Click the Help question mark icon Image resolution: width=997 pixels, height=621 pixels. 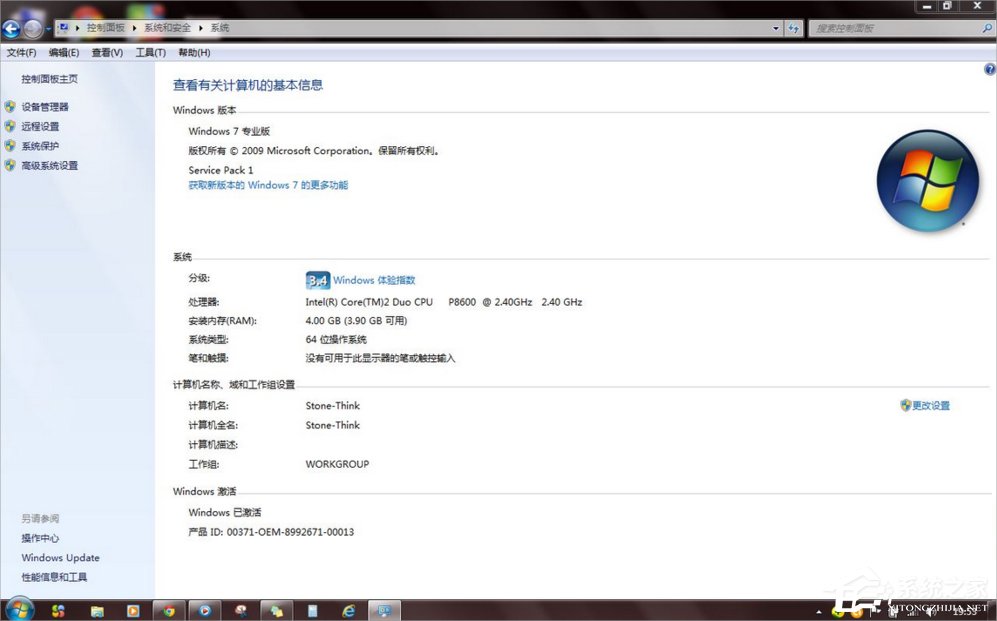tap(989, 69)
